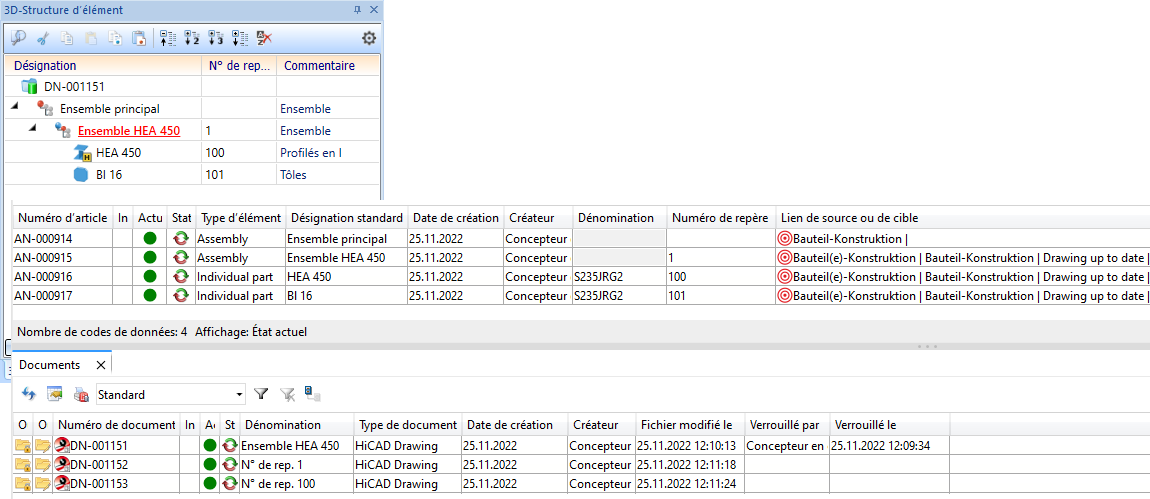Viewport: 1150px width, 499px height.
Task: Open the settings gear in 3D-Structure panel
Action: tap(369, 38)
